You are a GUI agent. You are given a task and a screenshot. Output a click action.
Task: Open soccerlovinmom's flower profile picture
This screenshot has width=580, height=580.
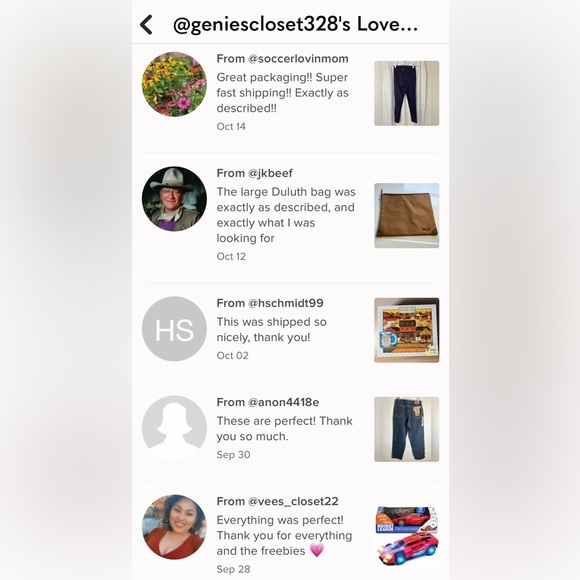pos(174,84)
